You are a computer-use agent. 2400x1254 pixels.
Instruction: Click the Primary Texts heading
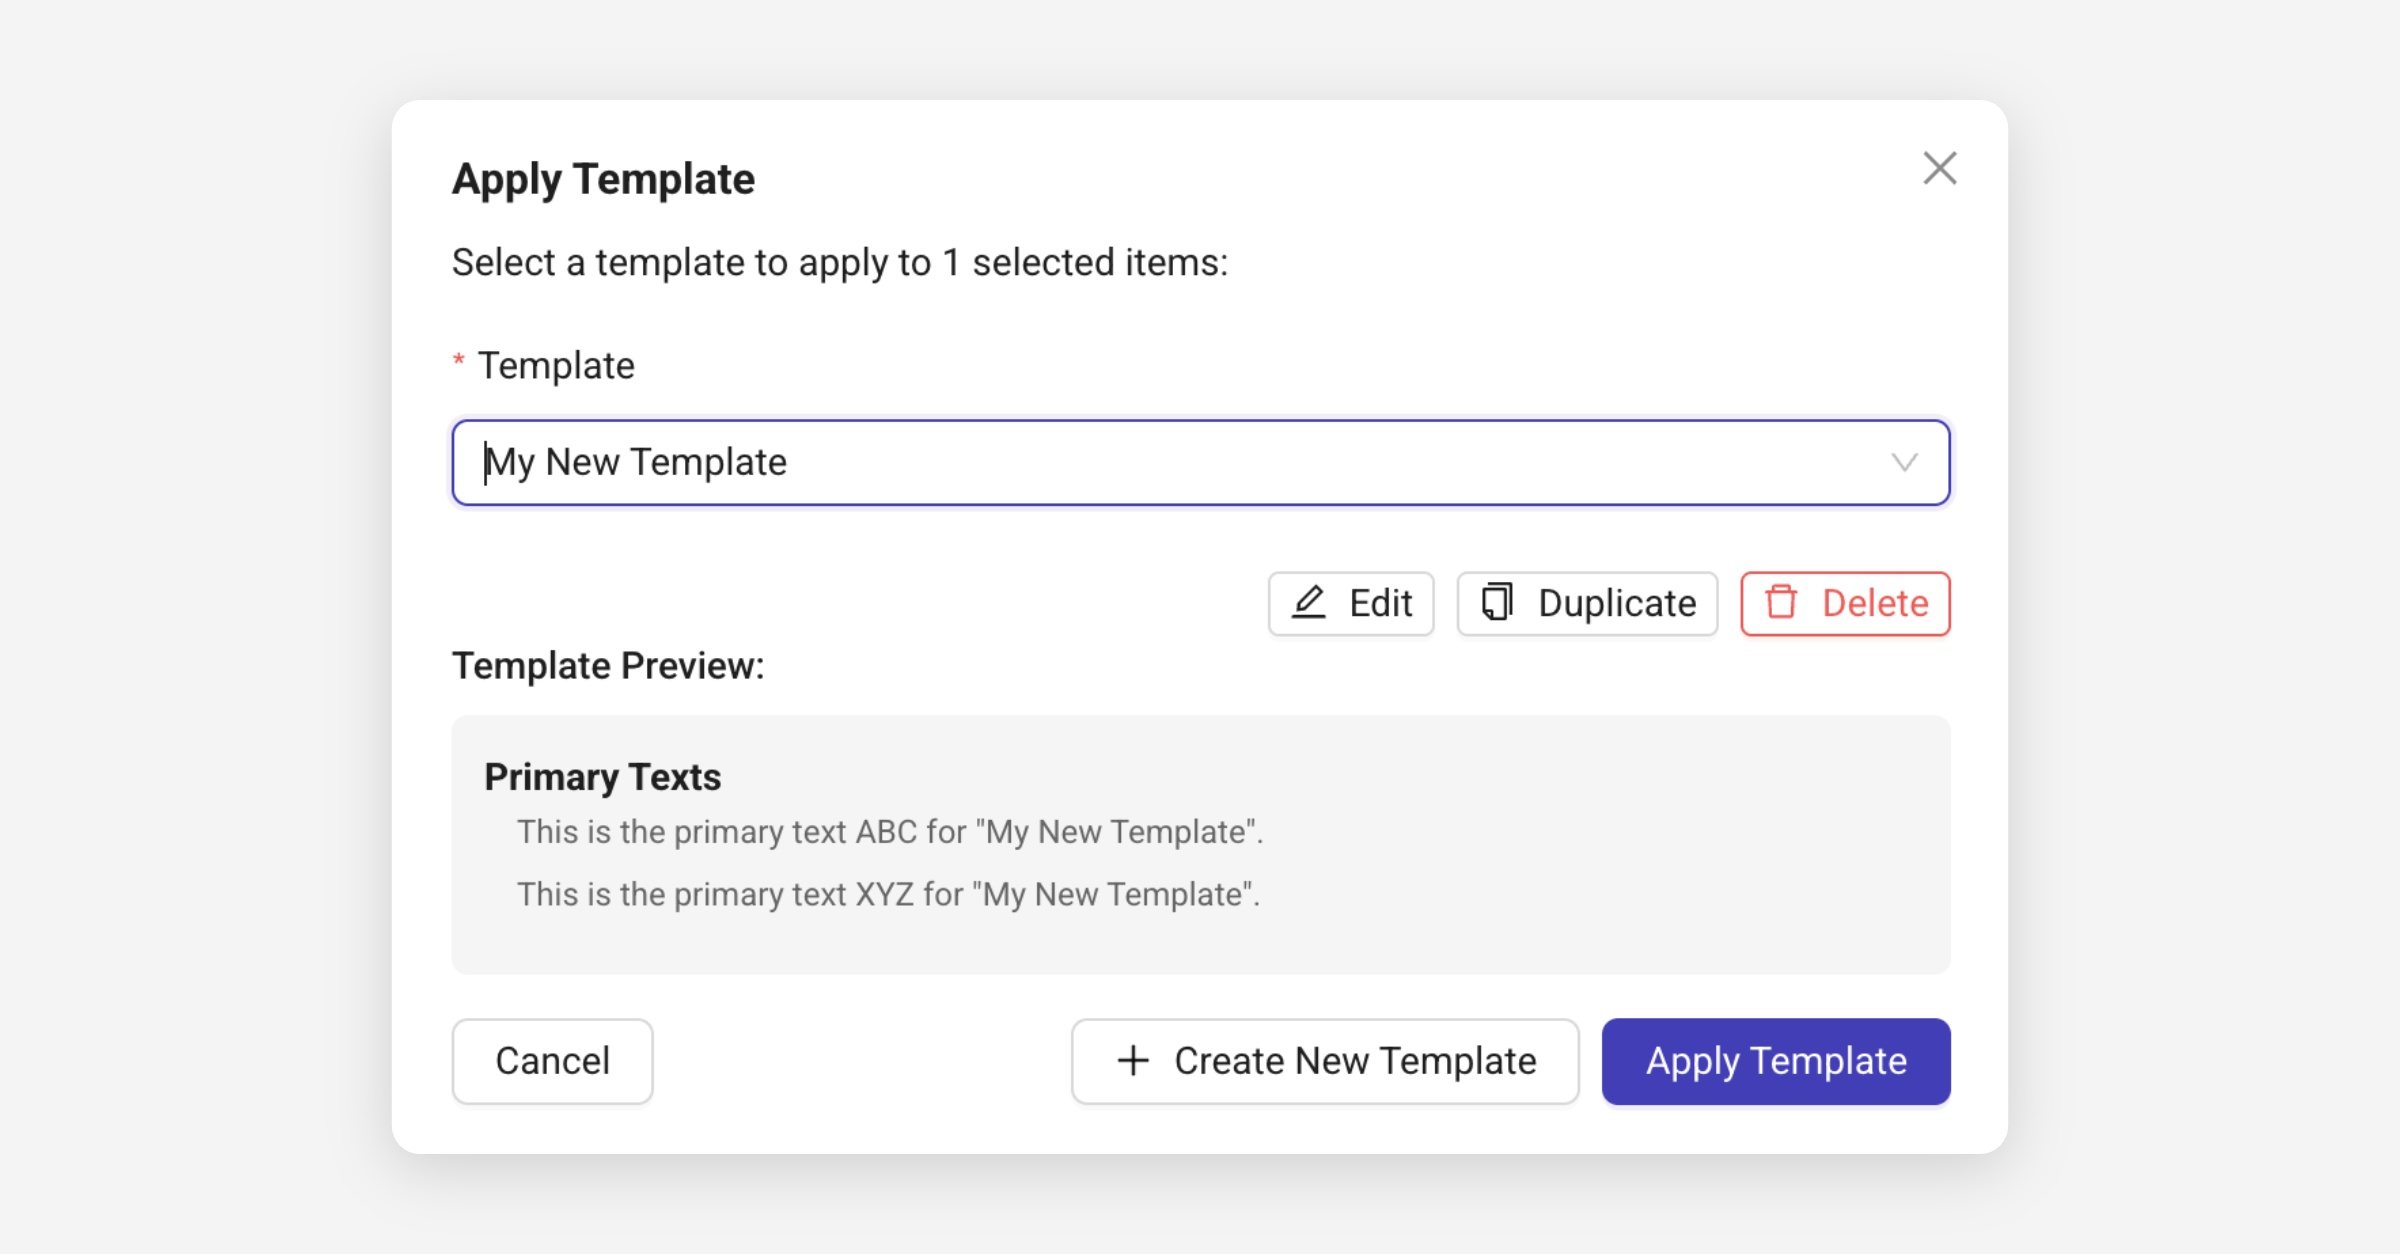click(x=602, y=777)
